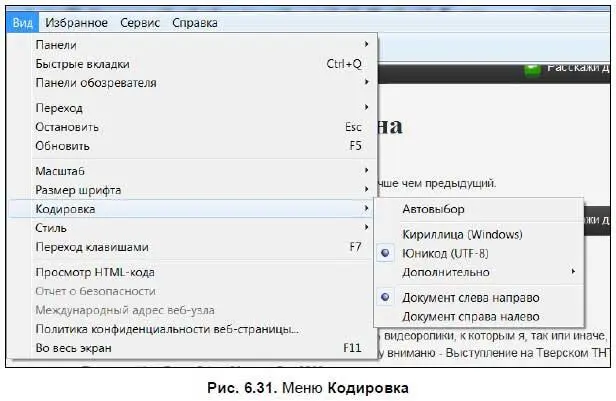Select Документ слева направо option
The height and width of the screenshot is (401, 616).
click(470, 298)
